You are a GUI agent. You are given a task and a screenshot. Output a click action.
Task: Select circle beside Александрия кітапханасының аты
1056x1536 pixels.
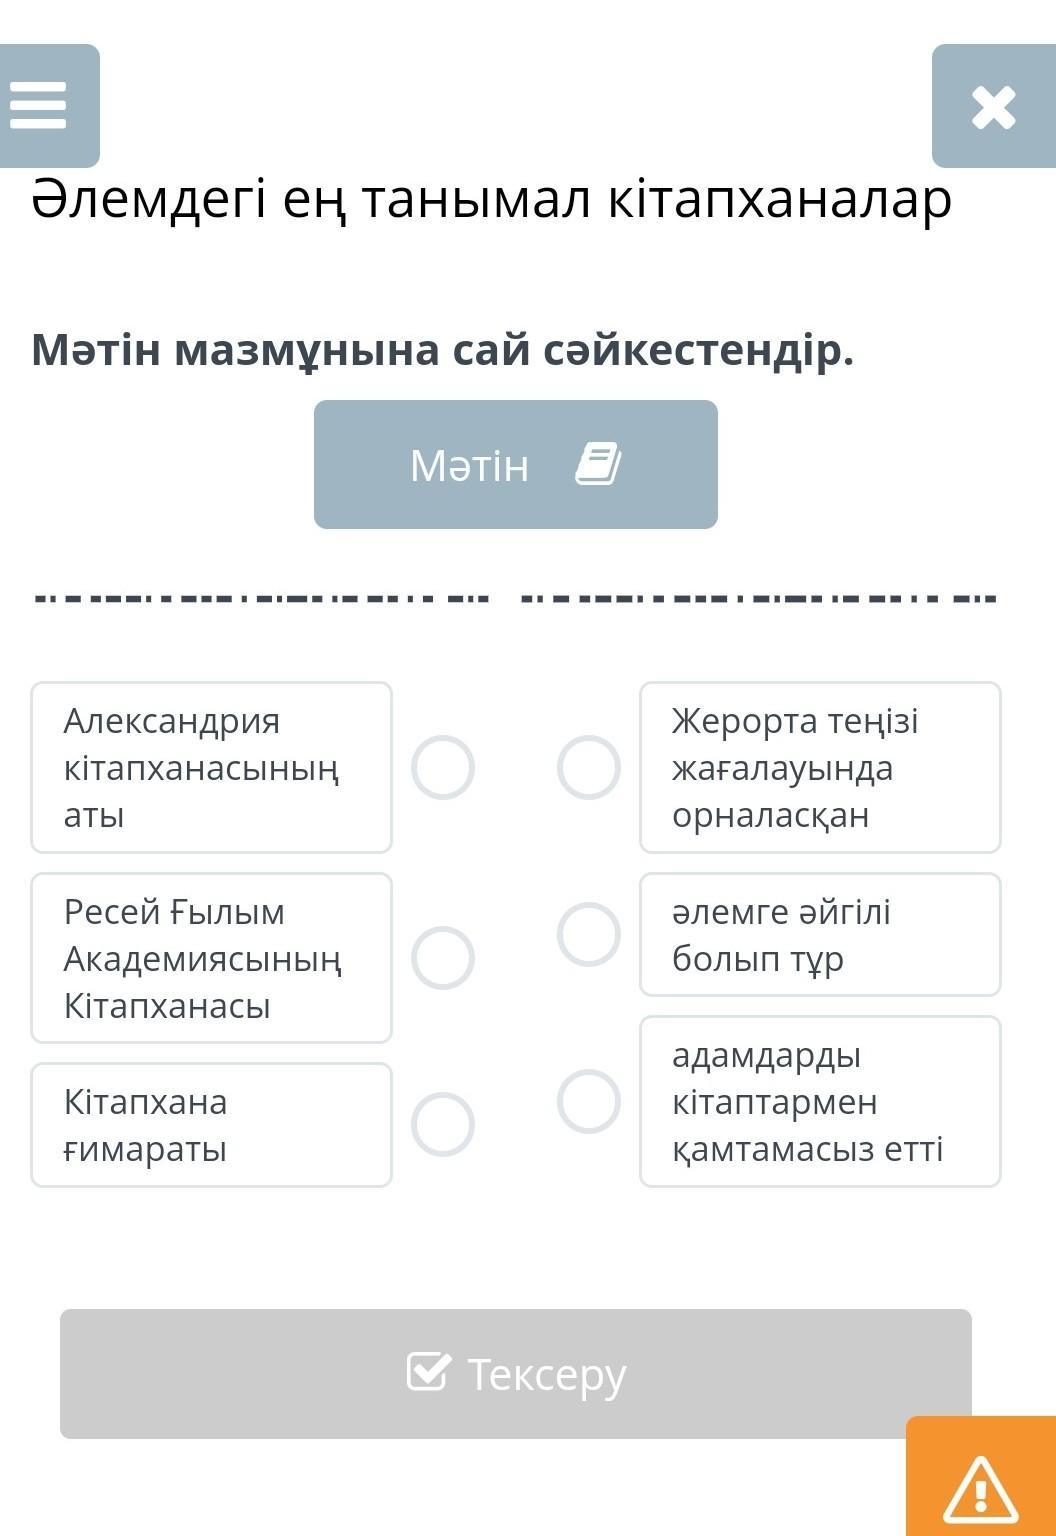443,767
